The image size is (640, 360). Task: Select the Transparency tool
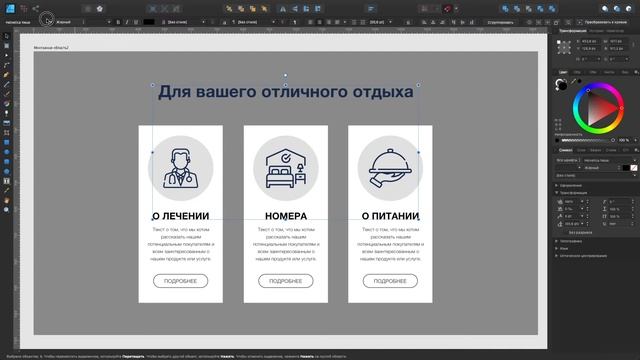tap(6, 113)
